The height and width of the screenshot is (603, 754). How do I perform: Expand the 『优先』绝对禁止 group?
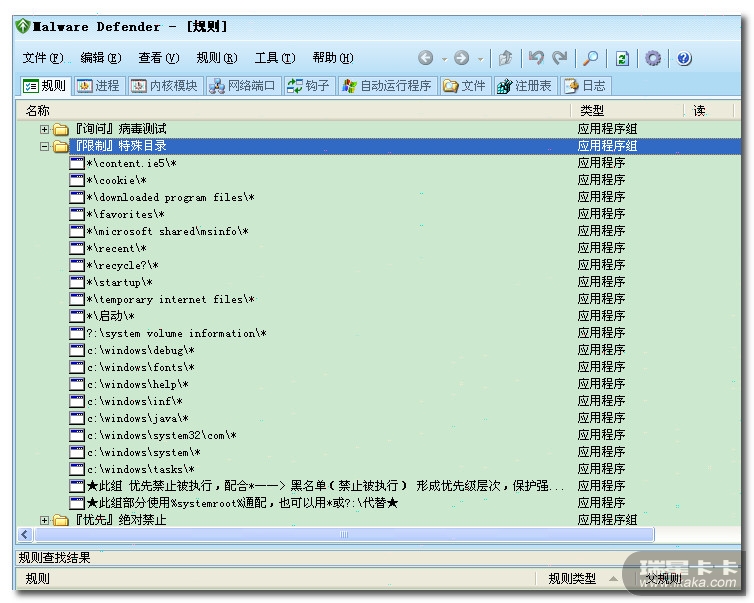44,520
